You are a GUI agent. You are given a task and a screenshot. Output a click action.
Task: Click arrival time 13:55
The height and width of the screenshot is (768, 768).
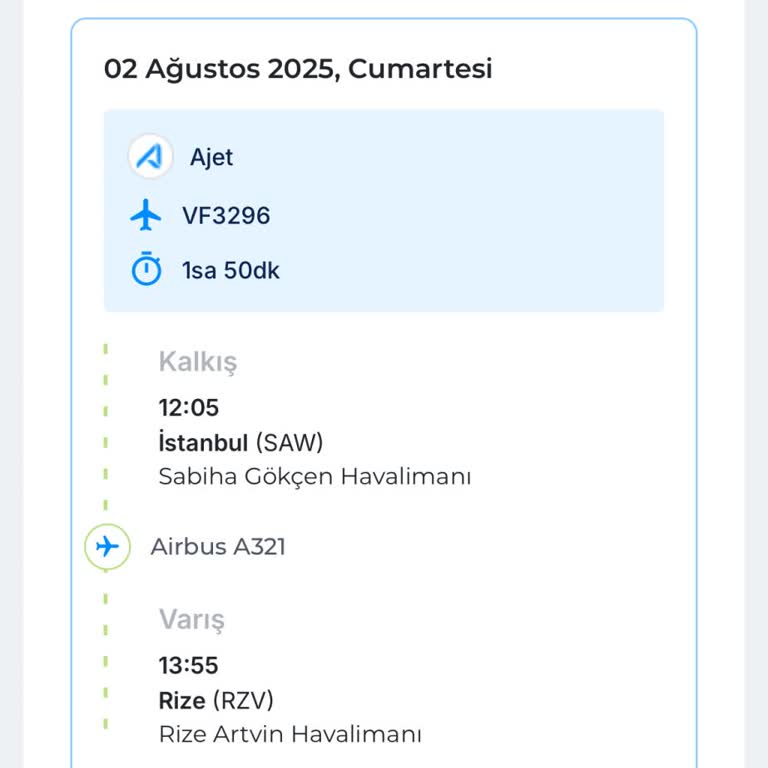188,665
